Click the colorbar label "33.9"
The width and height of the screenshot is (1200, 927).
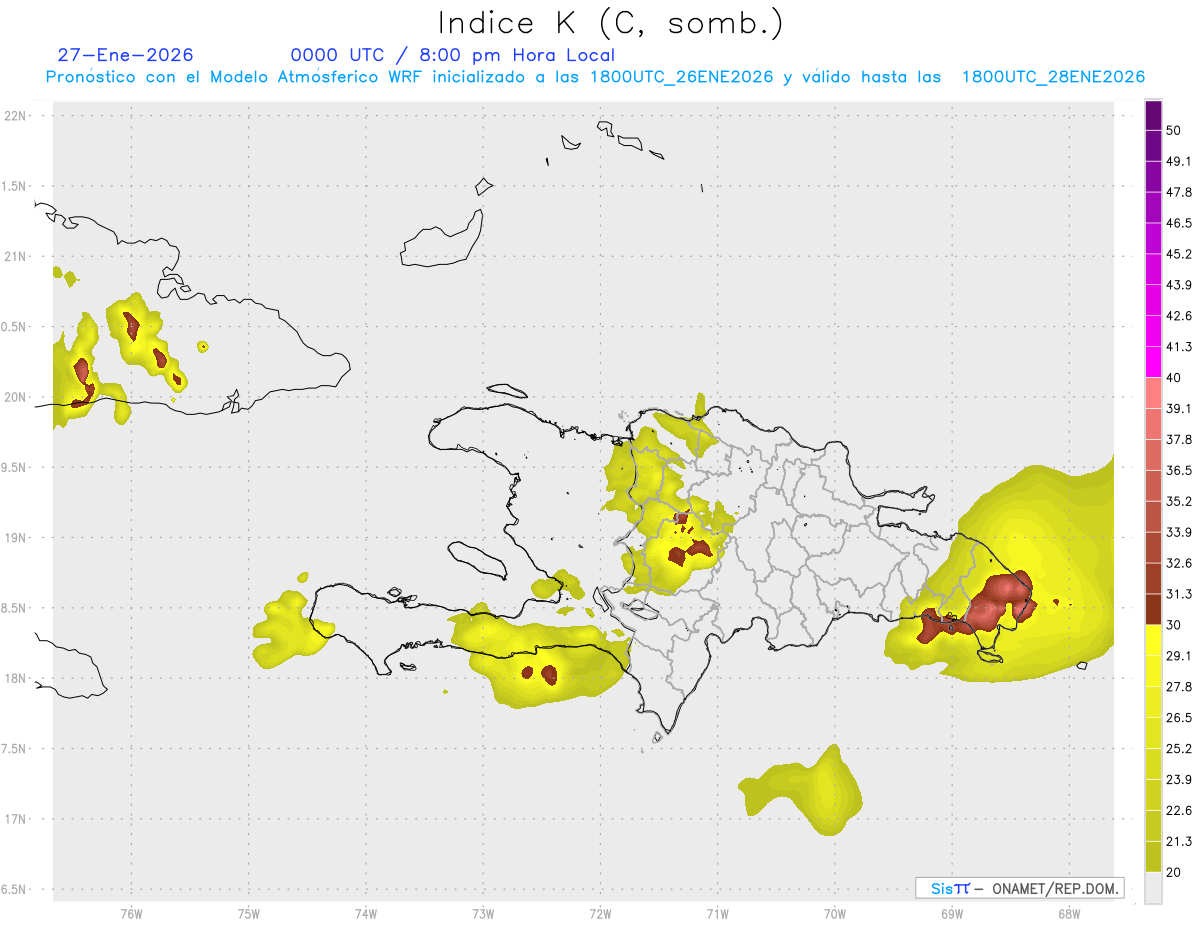[x=1179, y=532]
